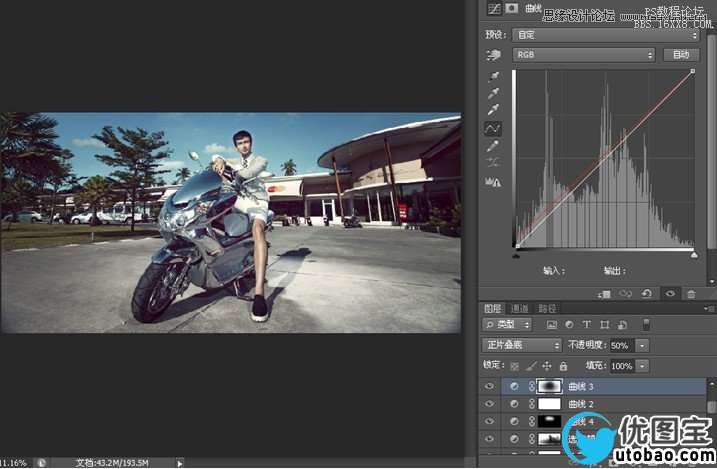Hide the 曲线 3 layer
This screenshot has width=717, height=469.
489,387
